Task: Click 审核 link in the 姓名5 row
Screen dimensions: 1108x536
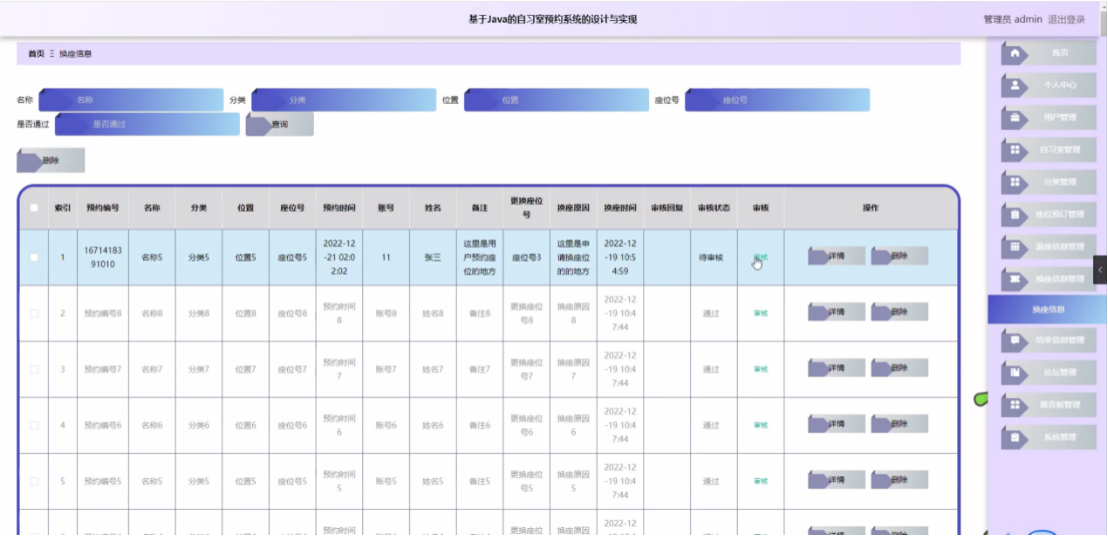Action: [760, 481]
